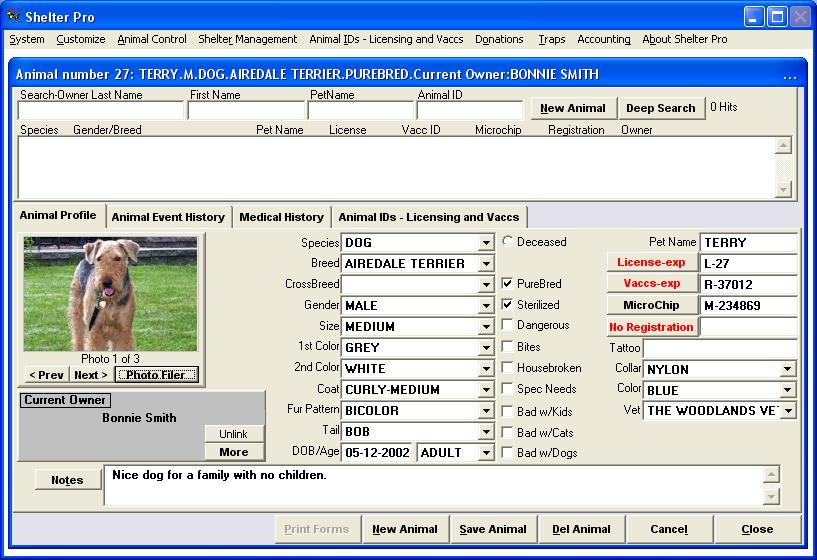Open the 2nd Color dropdown
The image size is (817, 560).
486,369
